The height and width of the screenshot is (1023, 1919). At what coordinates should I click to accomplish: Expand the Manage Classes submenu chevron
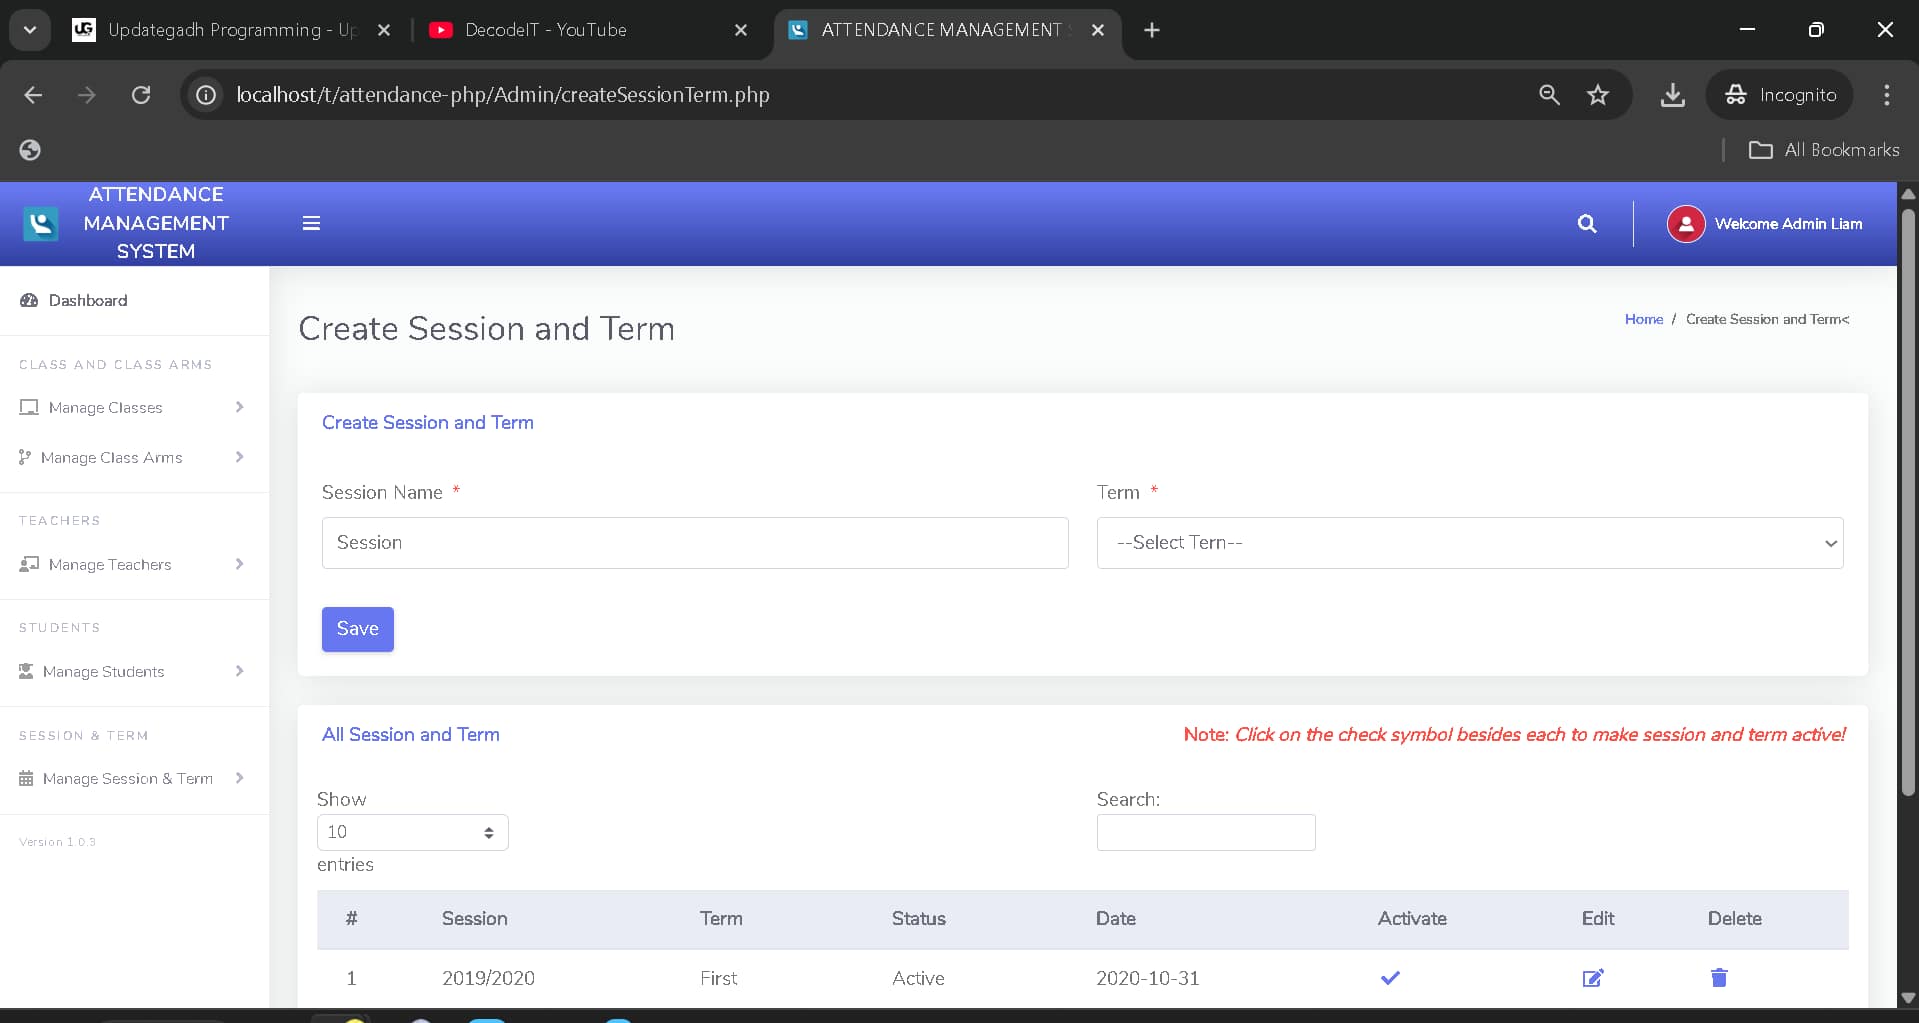click(239, 407)
